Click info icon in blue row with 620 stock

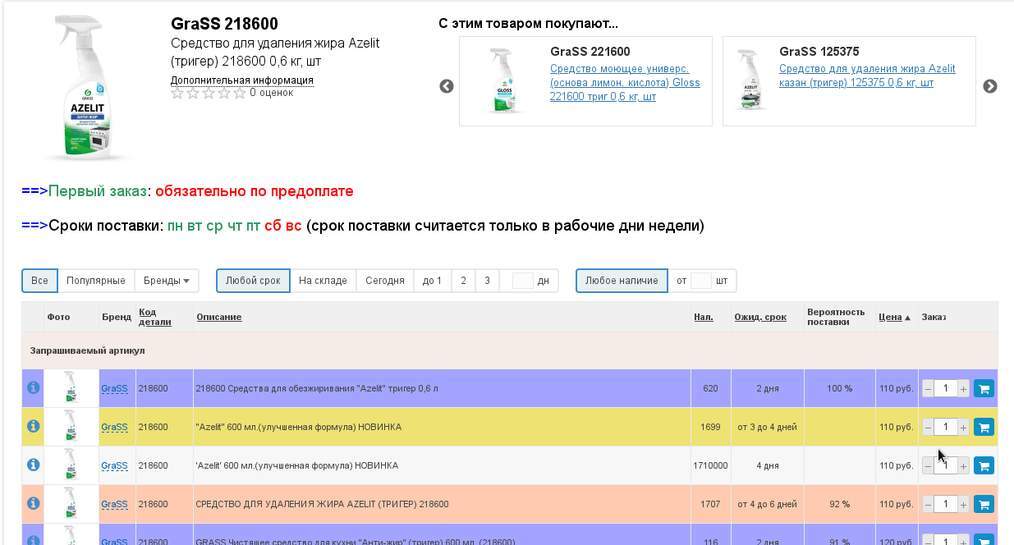coord(33,388)
